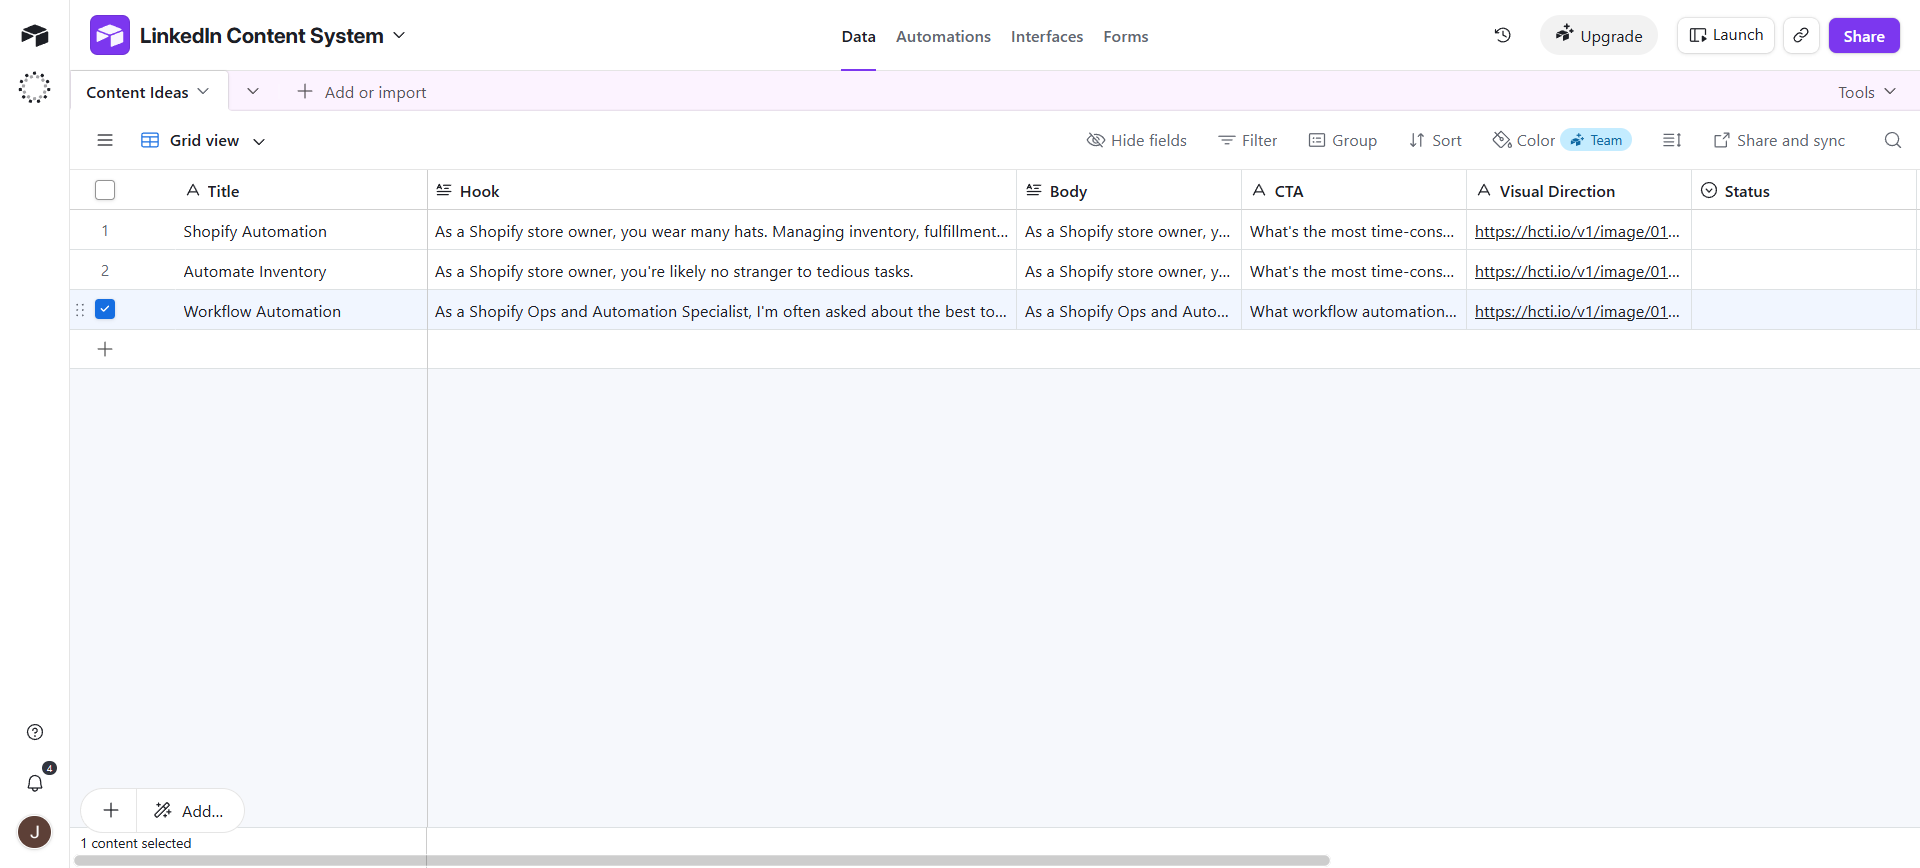Open notifications bell
Viewport: 1920px width, 868px height.
tap(35, 783)
